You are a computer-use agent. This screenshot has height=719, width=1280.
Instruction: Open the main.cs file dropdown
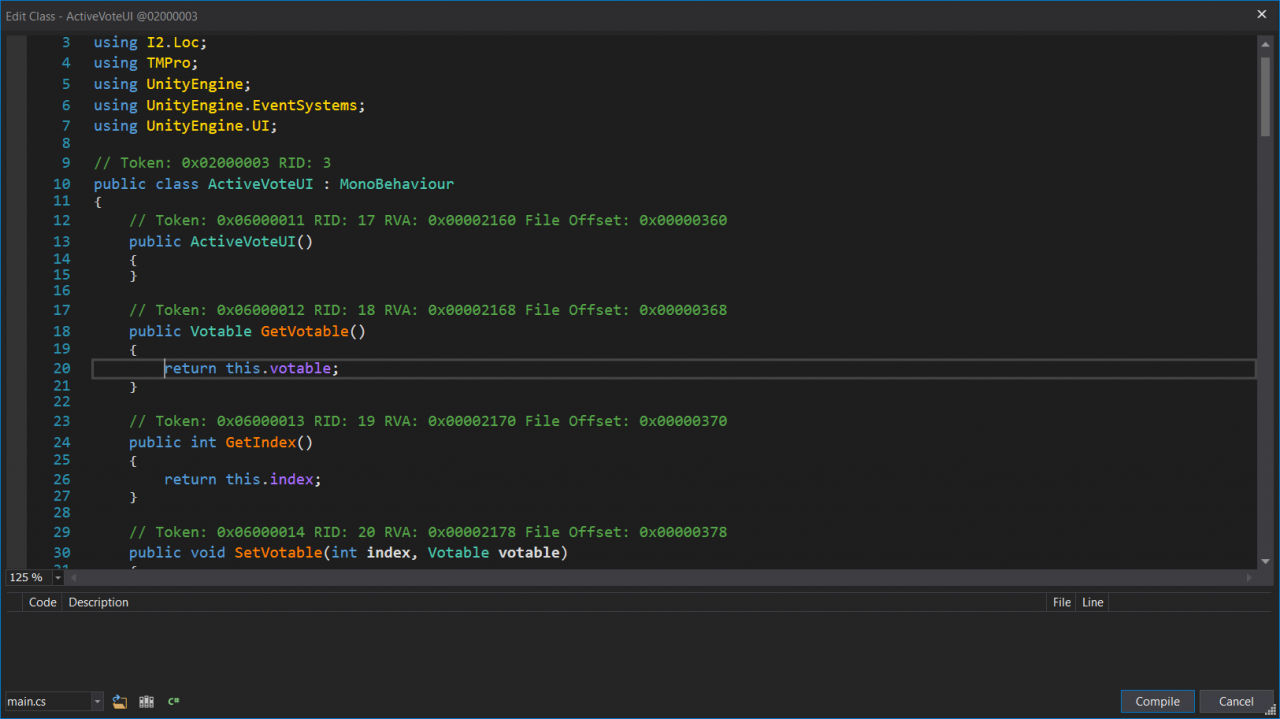(97, 702)
